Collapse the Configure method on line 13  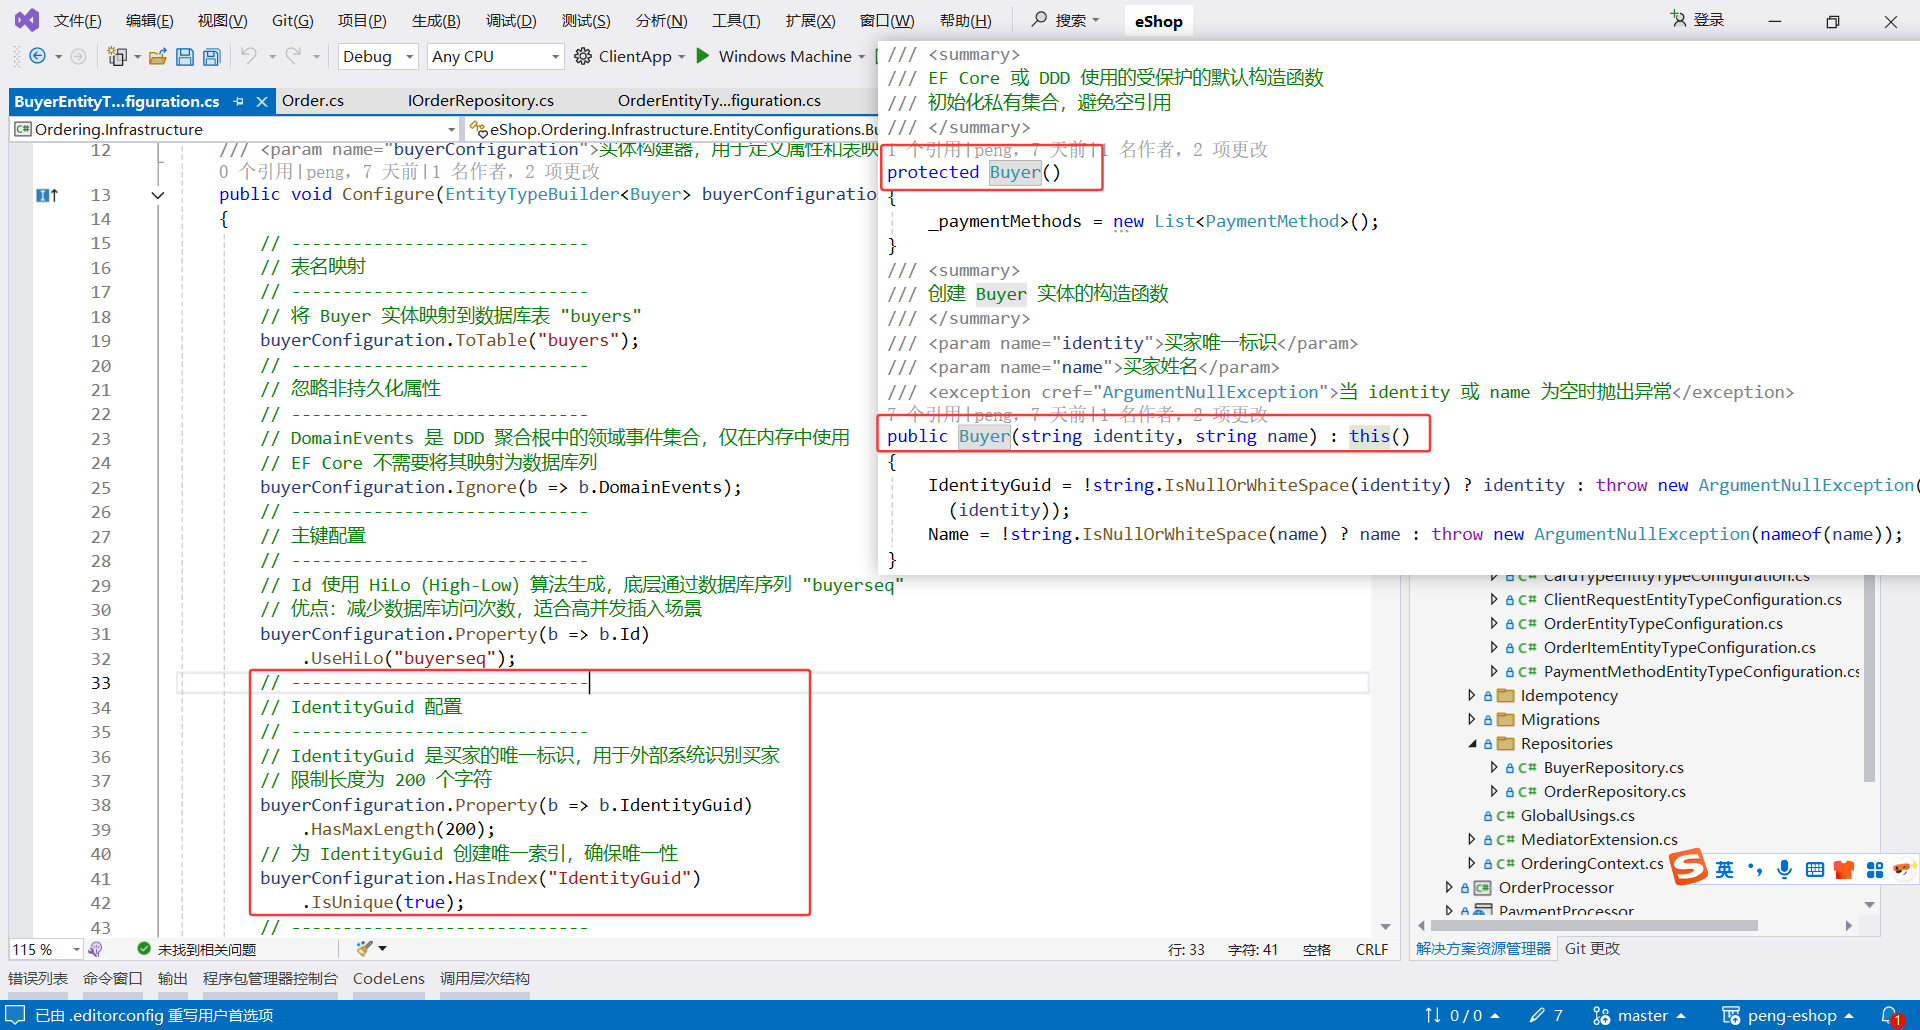coord(157,195)
